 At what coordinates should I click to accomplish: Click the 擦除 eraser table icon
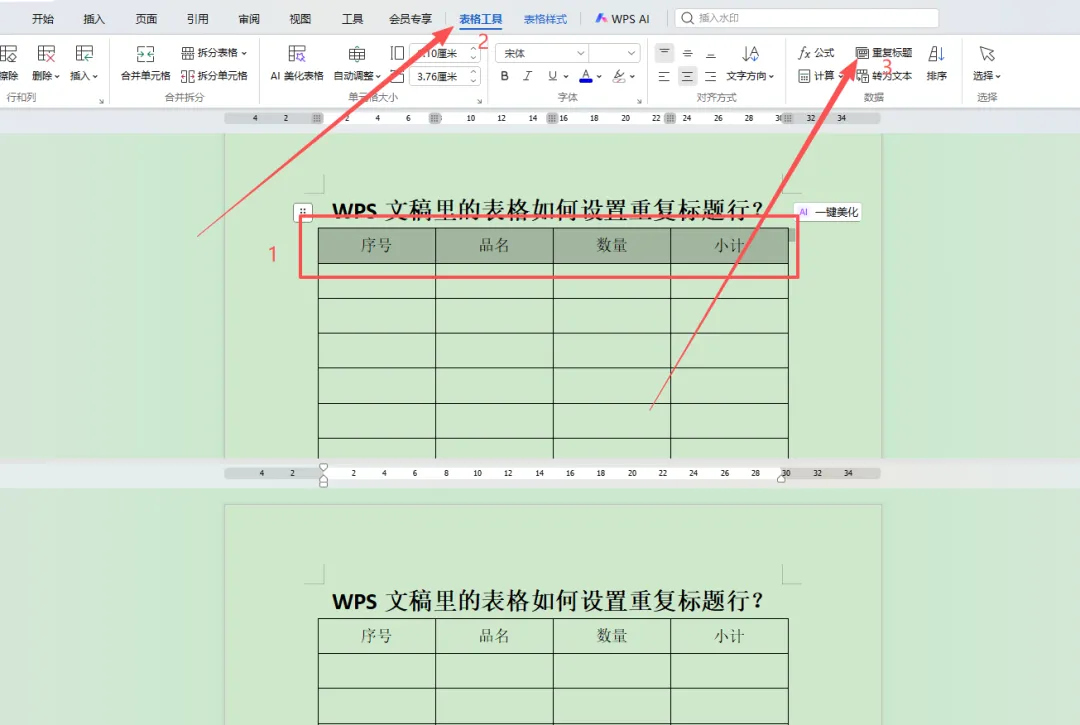tap(8, 54)
